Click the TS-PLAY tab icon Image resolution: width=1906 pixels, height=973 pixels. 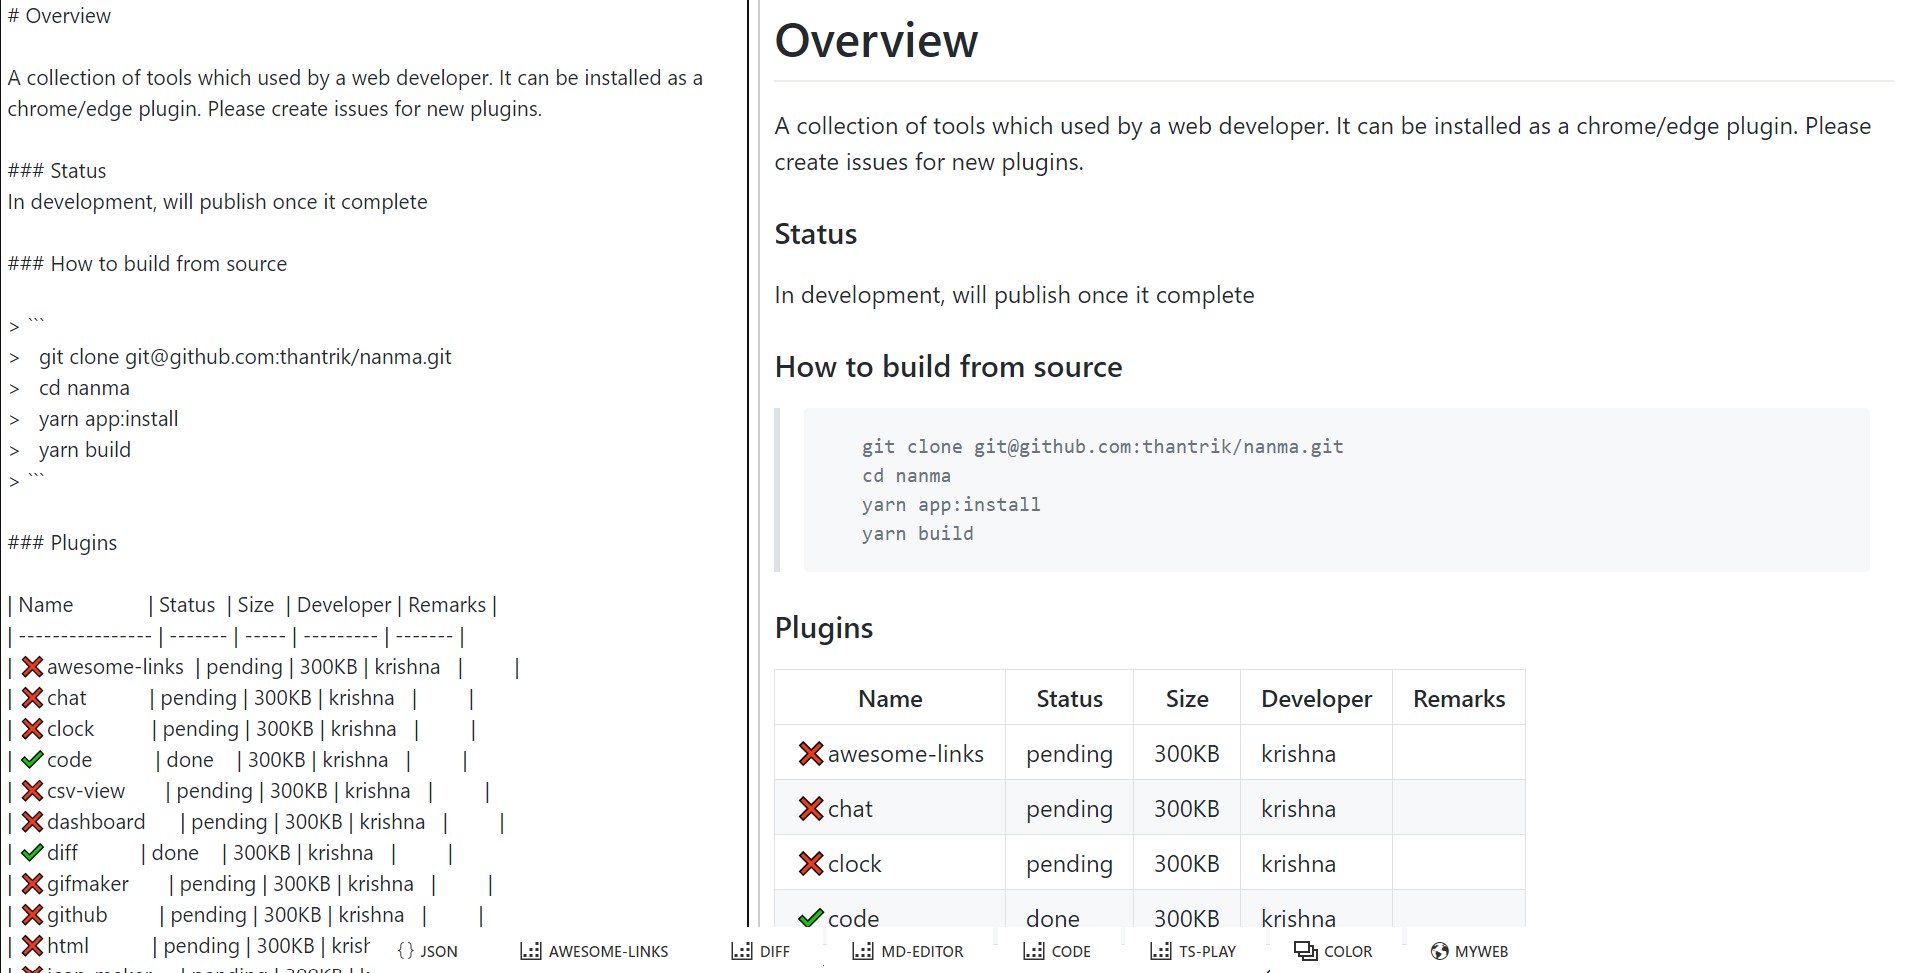1161,951
